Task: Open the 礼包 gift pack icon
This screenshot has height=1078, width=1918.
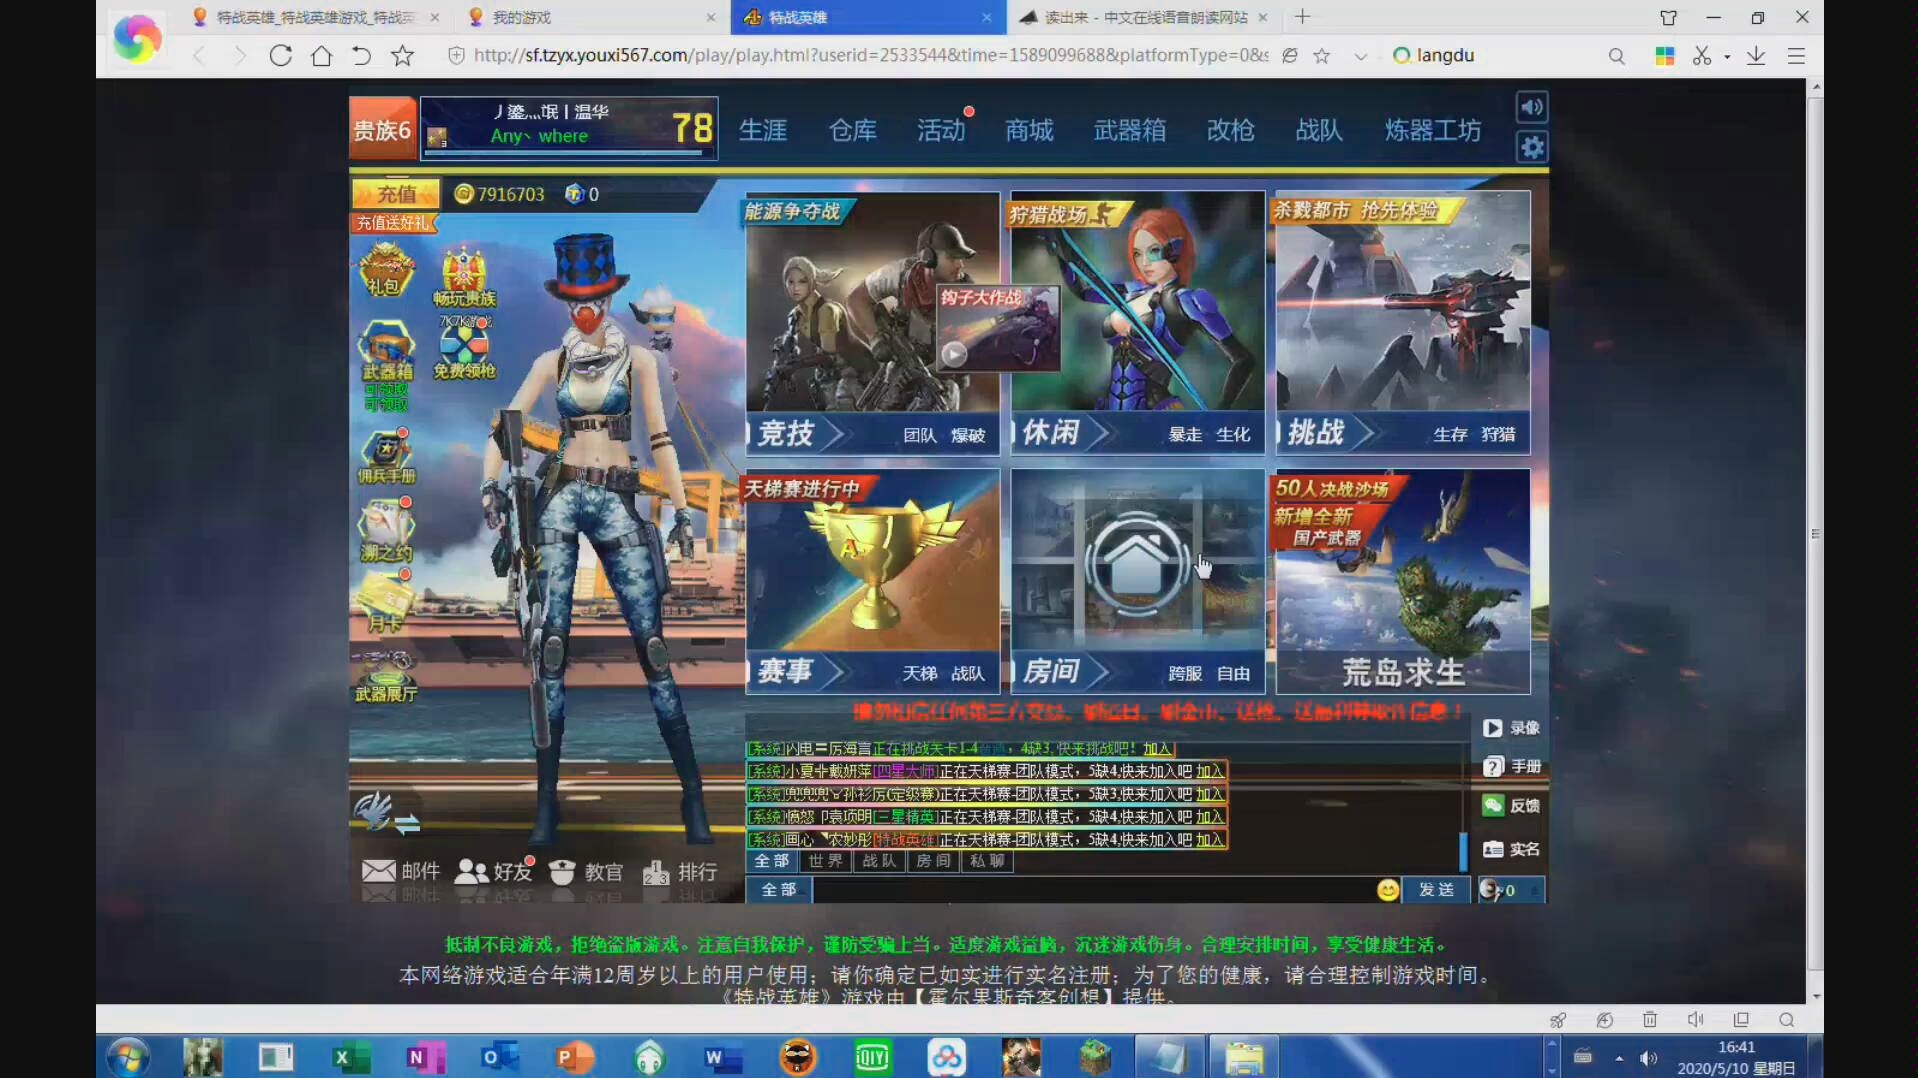Action: (386, 270)
